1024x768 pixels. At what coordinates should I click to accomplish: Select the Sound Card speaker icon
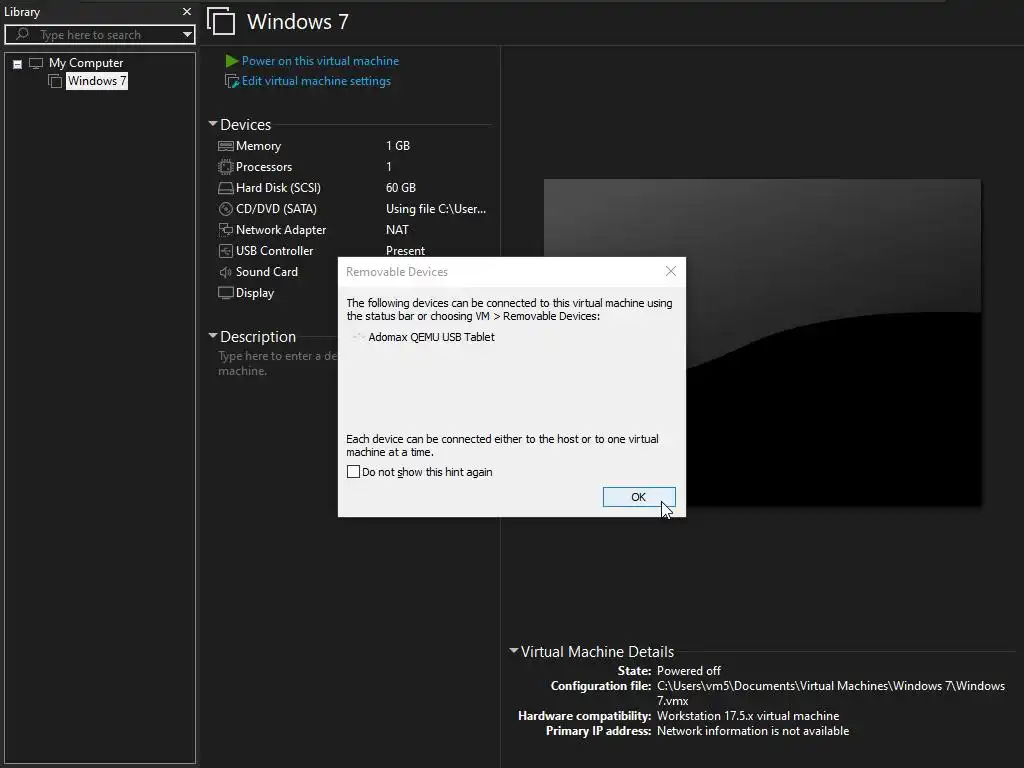(x=225, y=272)
